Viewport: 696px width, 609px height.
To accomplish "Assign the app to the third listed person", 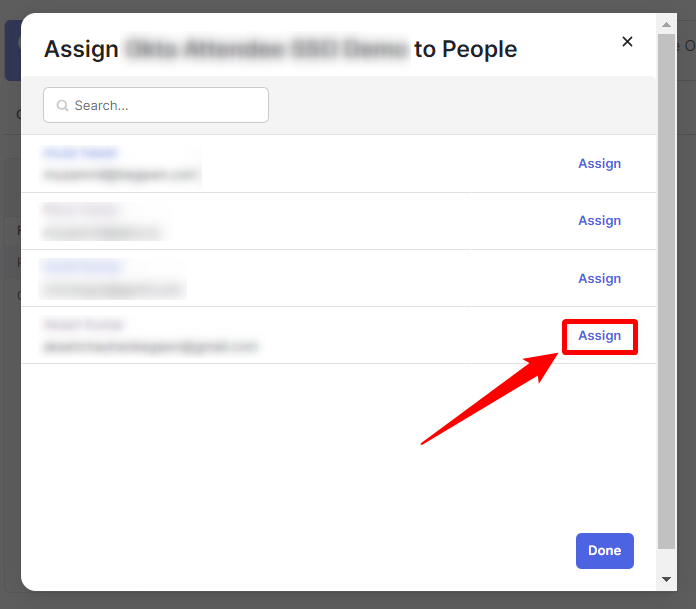I will click(599, 279).
